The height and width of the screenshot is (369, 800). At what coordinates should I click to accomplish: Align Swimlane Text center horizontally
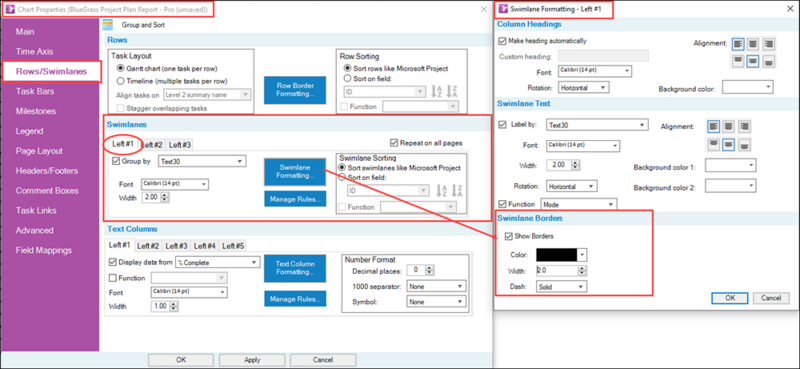click(729, 126)
